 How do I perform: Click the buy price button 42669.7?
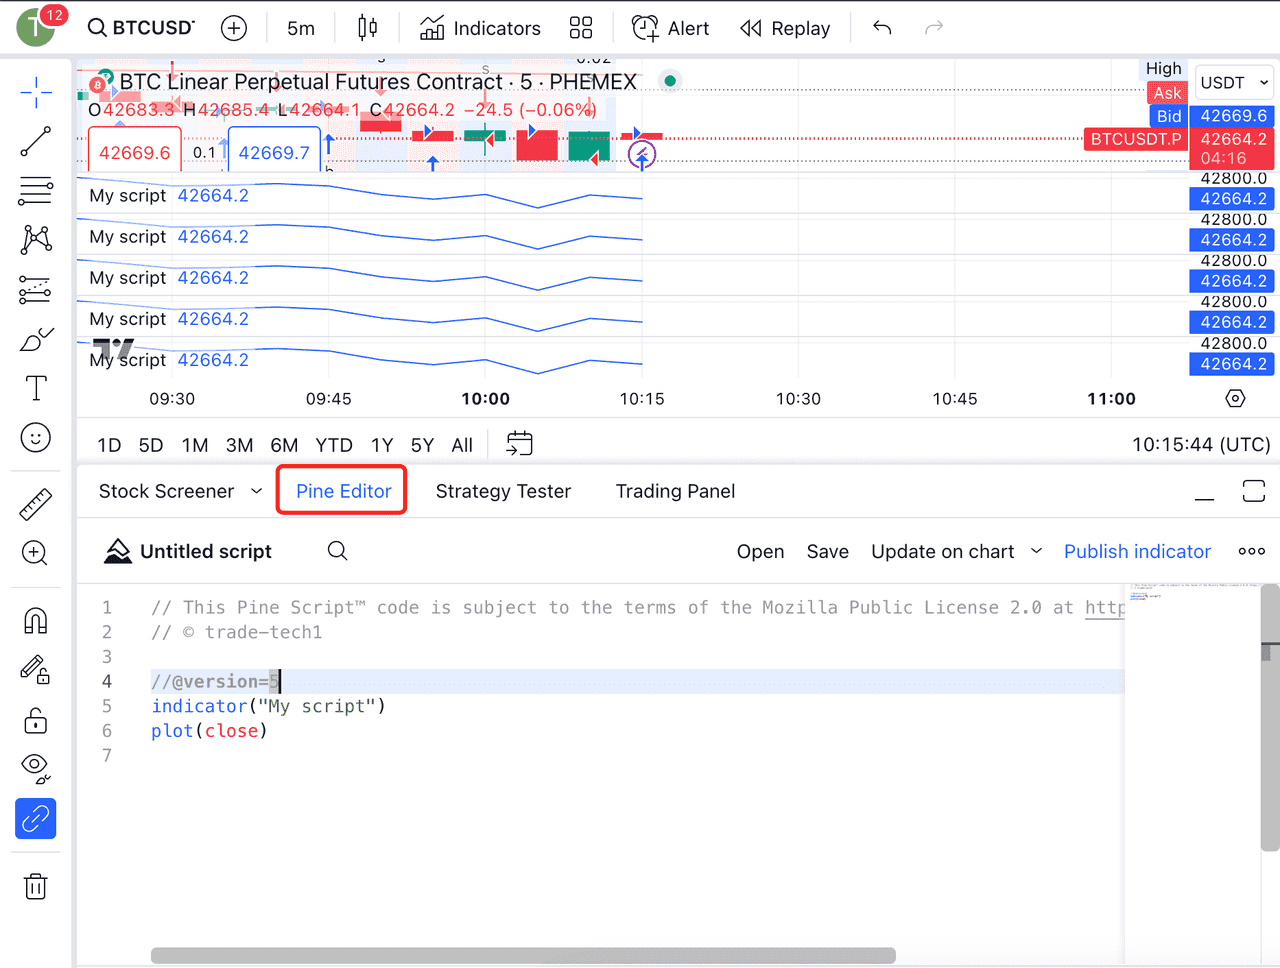[274, 153]
